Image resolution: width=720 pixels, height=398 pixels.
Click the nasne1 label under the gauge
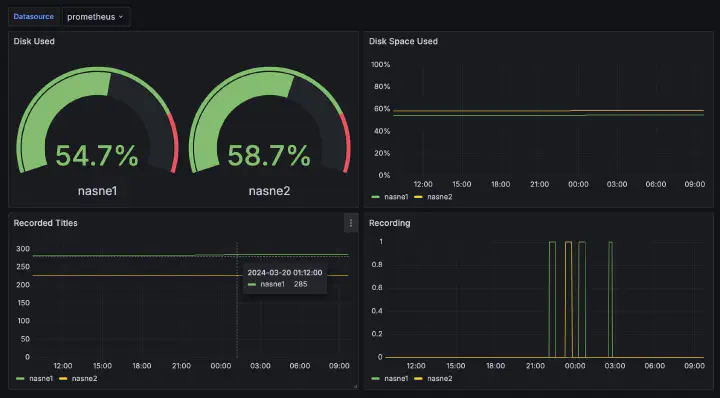97,191
